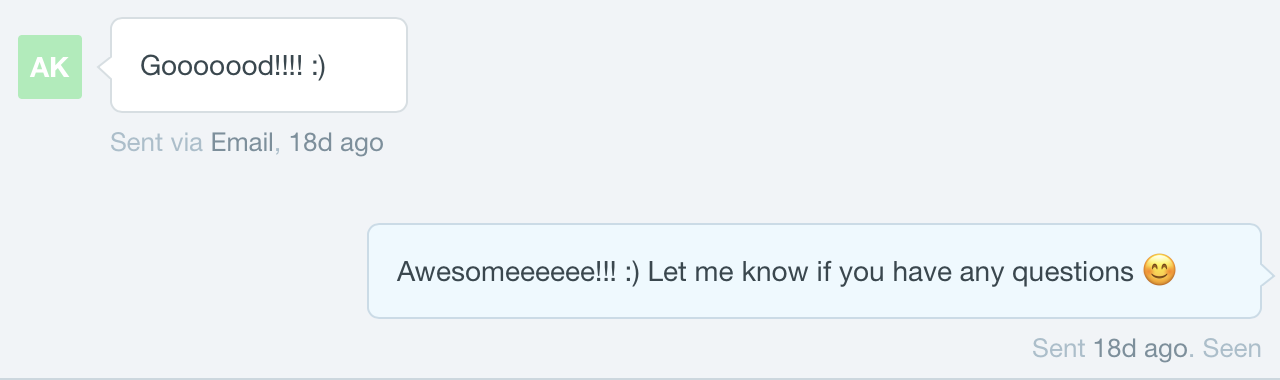
Task: Click empty space between the two messages
Action: pos(640,190)
